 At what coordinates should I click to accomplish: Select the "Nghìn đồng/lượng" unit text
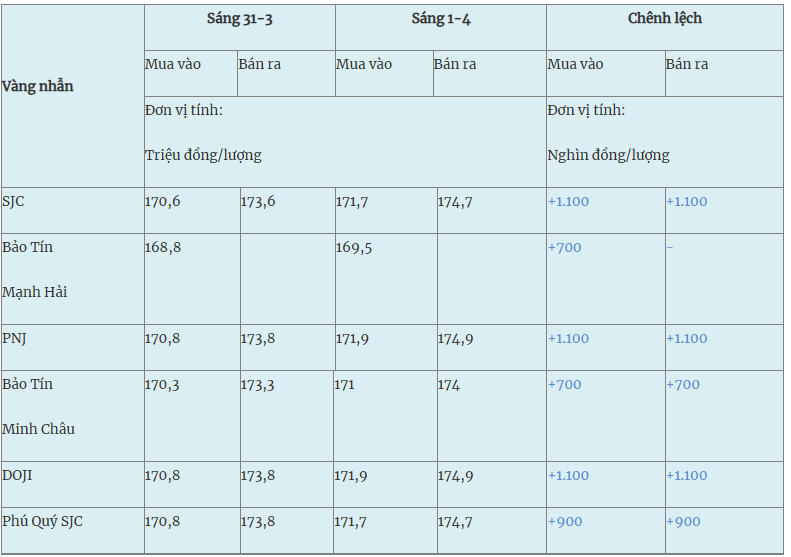(608, 156)
